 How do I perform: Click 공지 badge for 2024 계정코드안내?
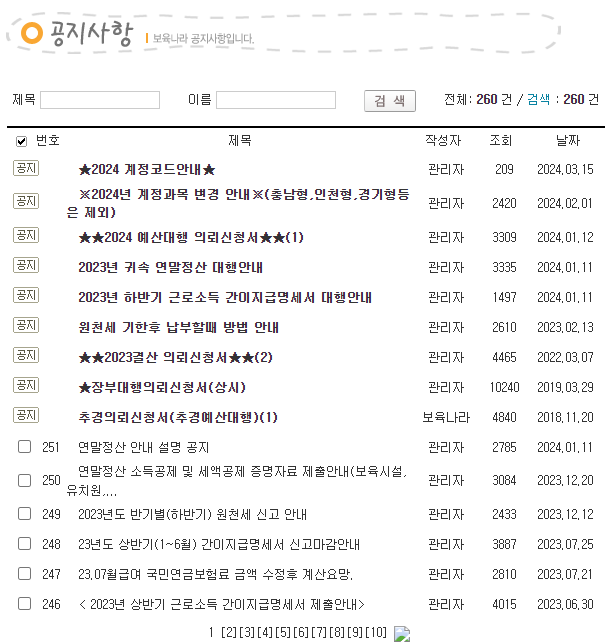tap(26, 168)
